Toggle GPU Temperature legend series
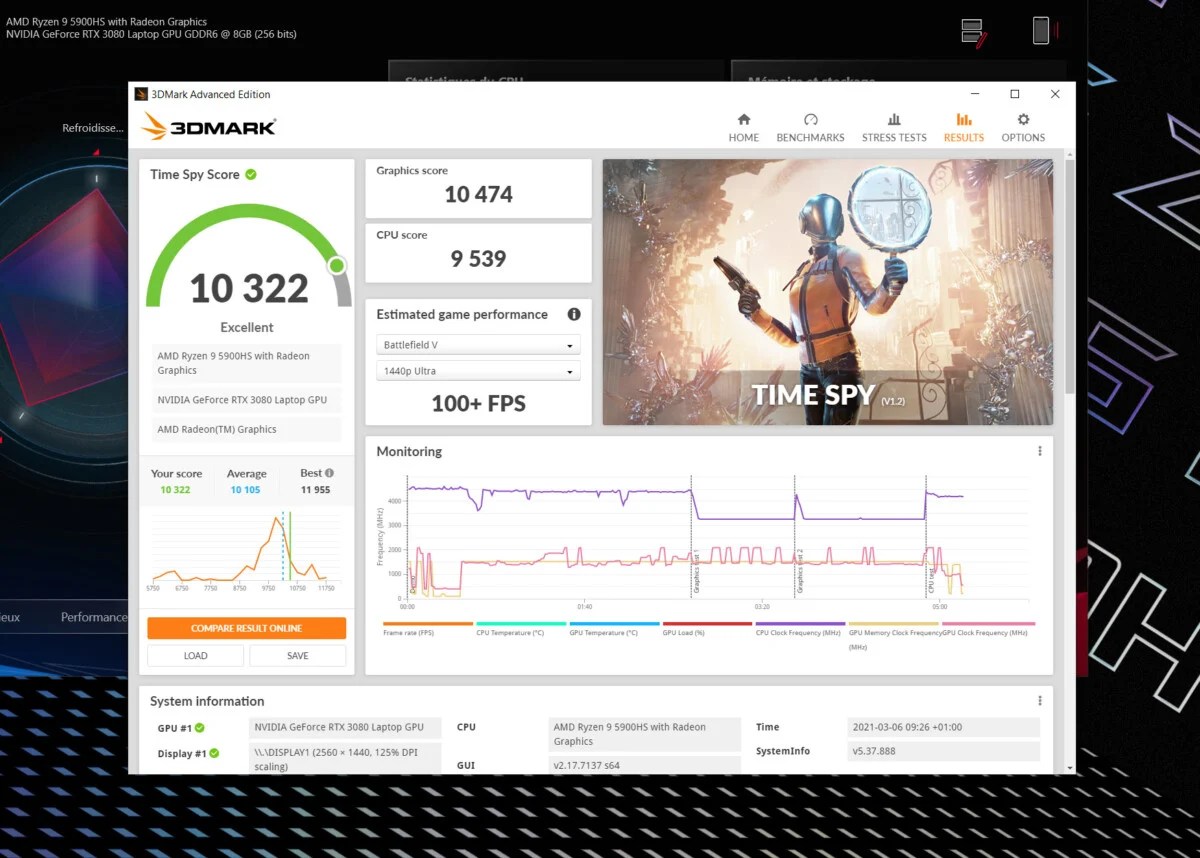The image size is (1200, 858). click(613, 628)
